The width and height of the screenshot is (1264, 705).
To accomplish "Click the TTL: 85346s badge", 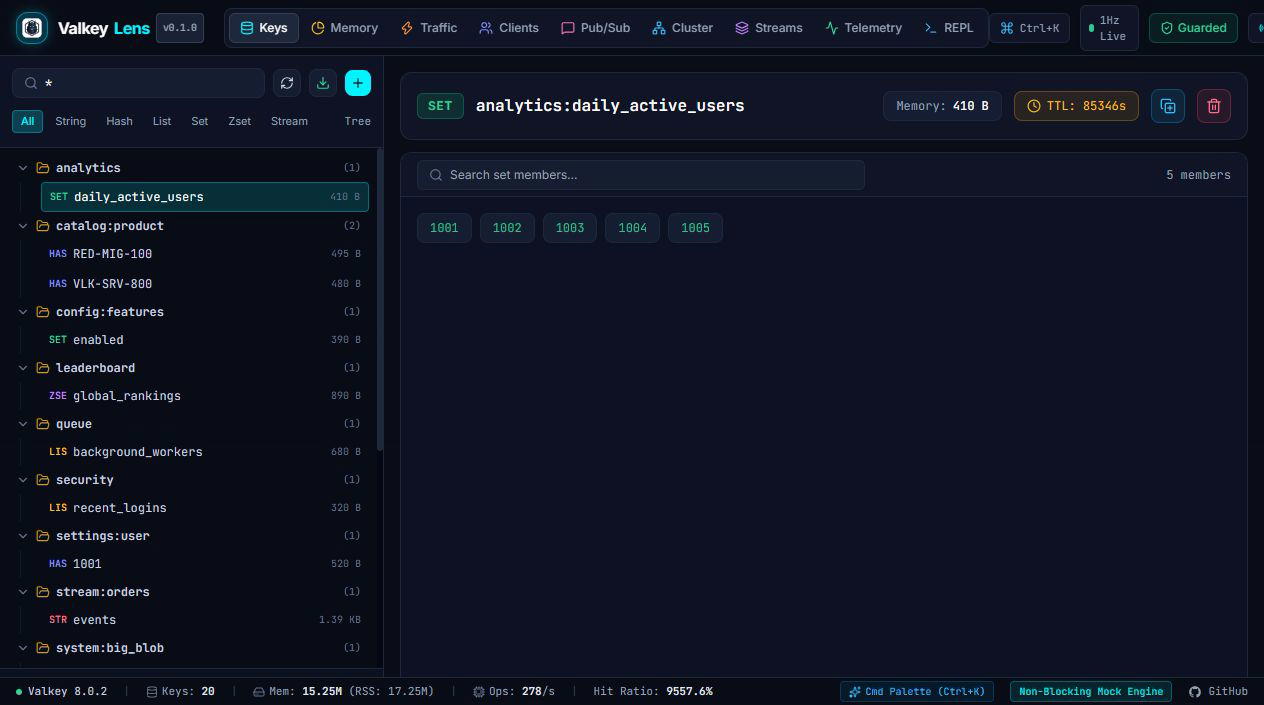I will pos(1076,106).
